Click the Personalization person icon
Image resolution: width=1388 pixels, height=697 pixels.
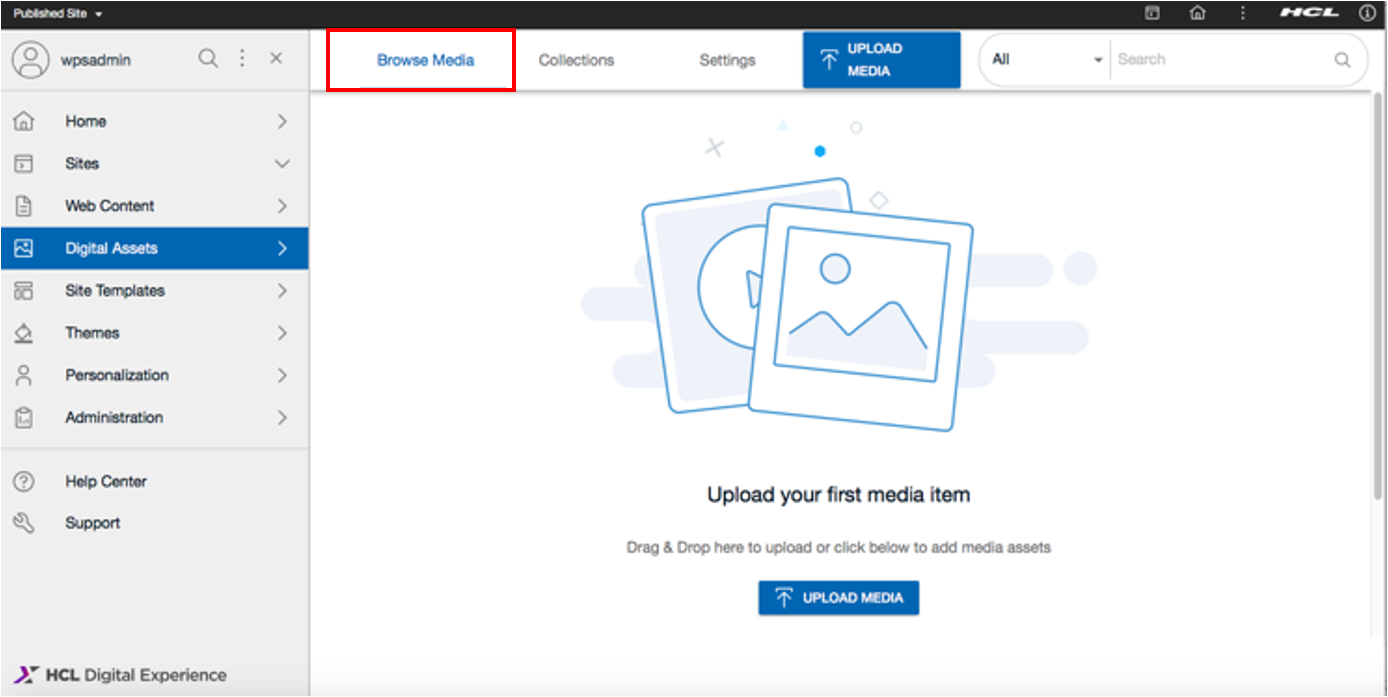(24, 375)
